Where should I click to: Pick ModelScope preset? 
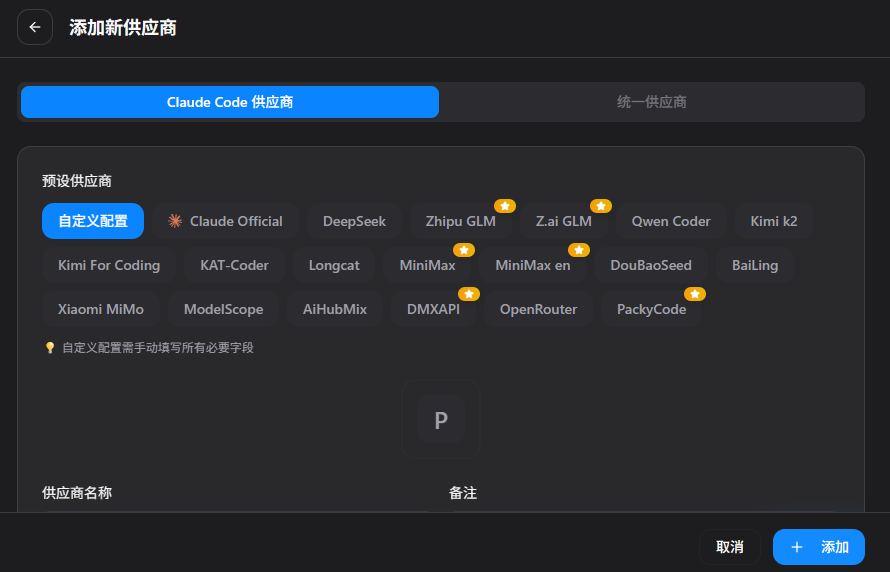pos(223,309)
